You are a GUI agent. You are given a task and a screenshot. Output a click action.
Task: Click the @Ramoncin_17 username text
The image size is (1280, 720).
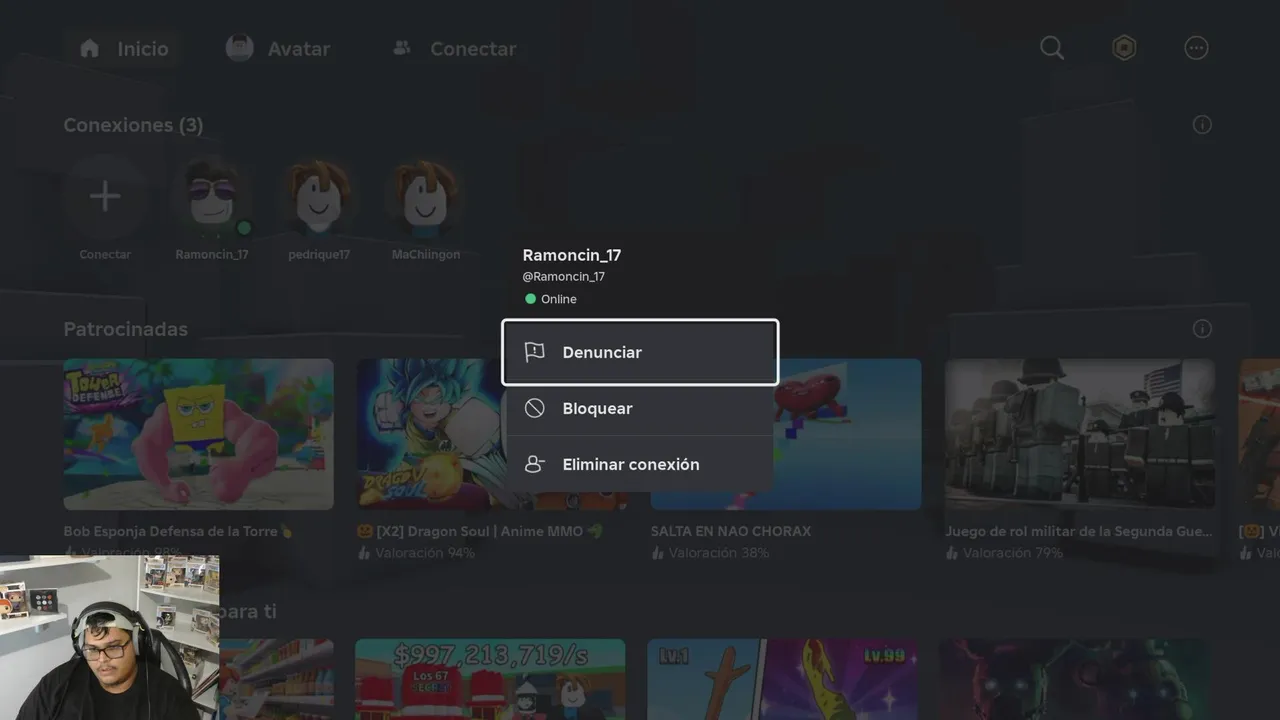(x=563, y=277)
